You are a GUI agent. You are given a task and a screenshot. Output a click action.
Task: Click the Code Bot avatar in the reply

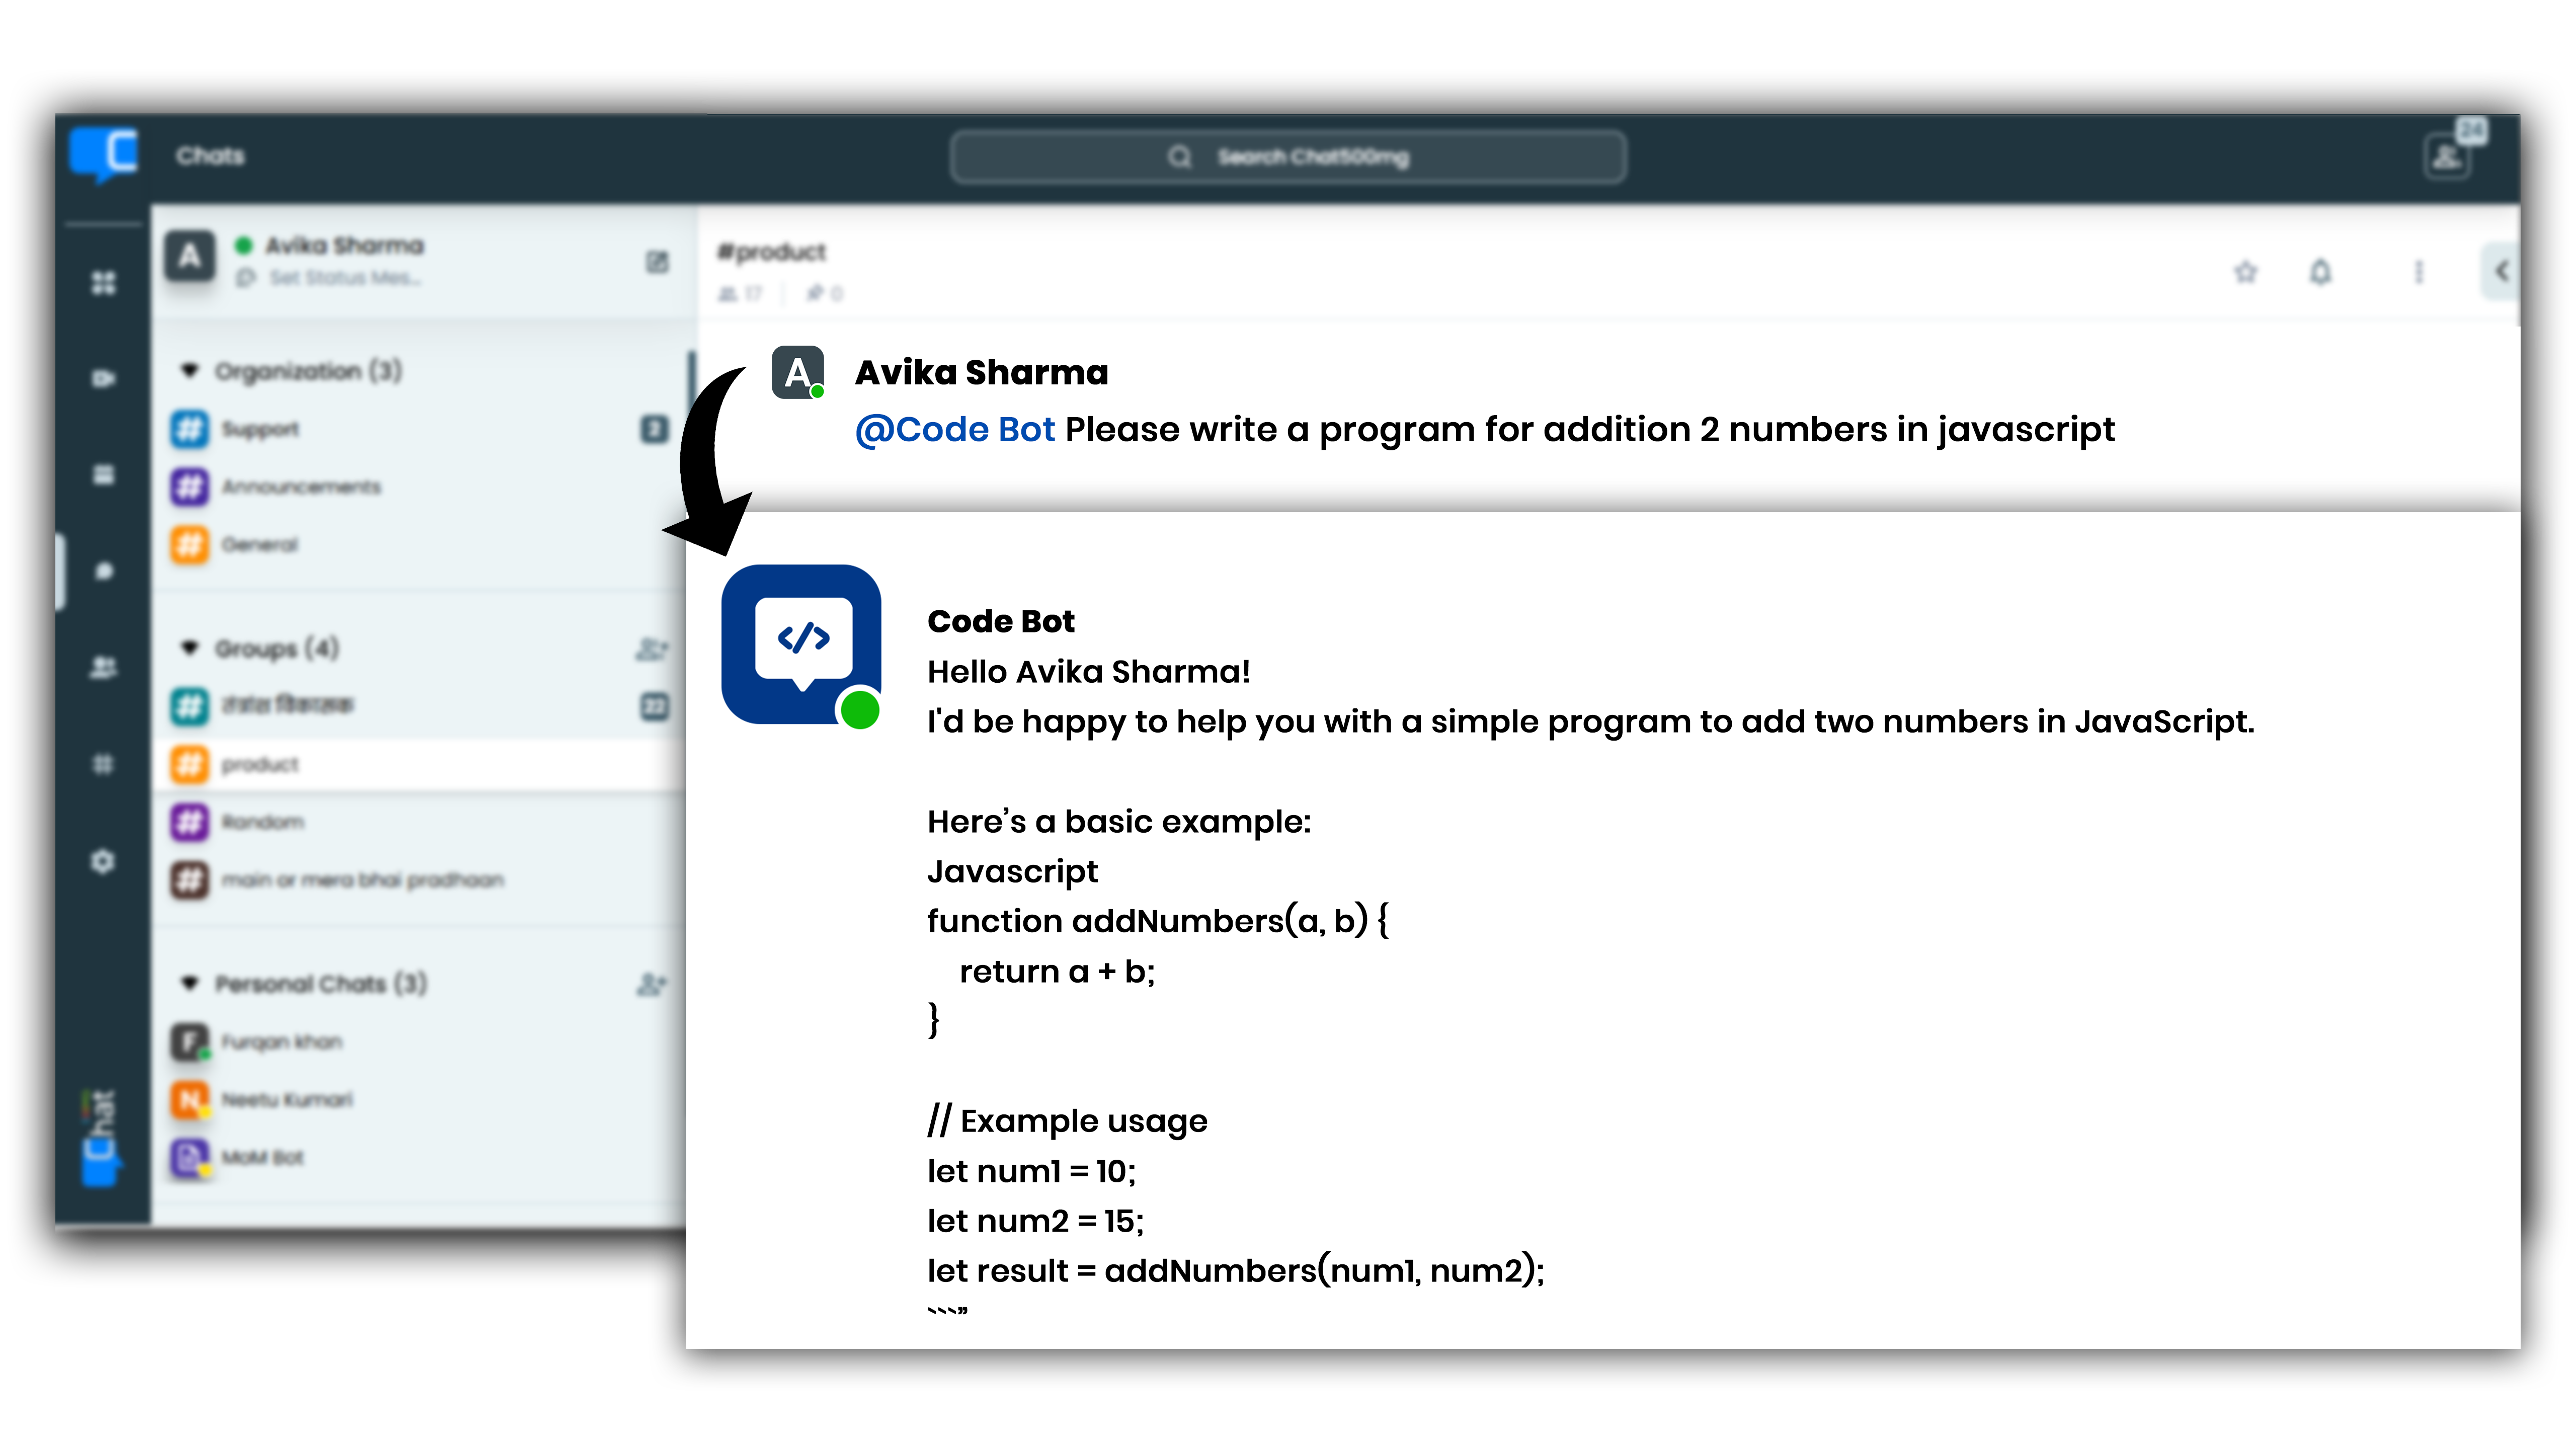801,645
